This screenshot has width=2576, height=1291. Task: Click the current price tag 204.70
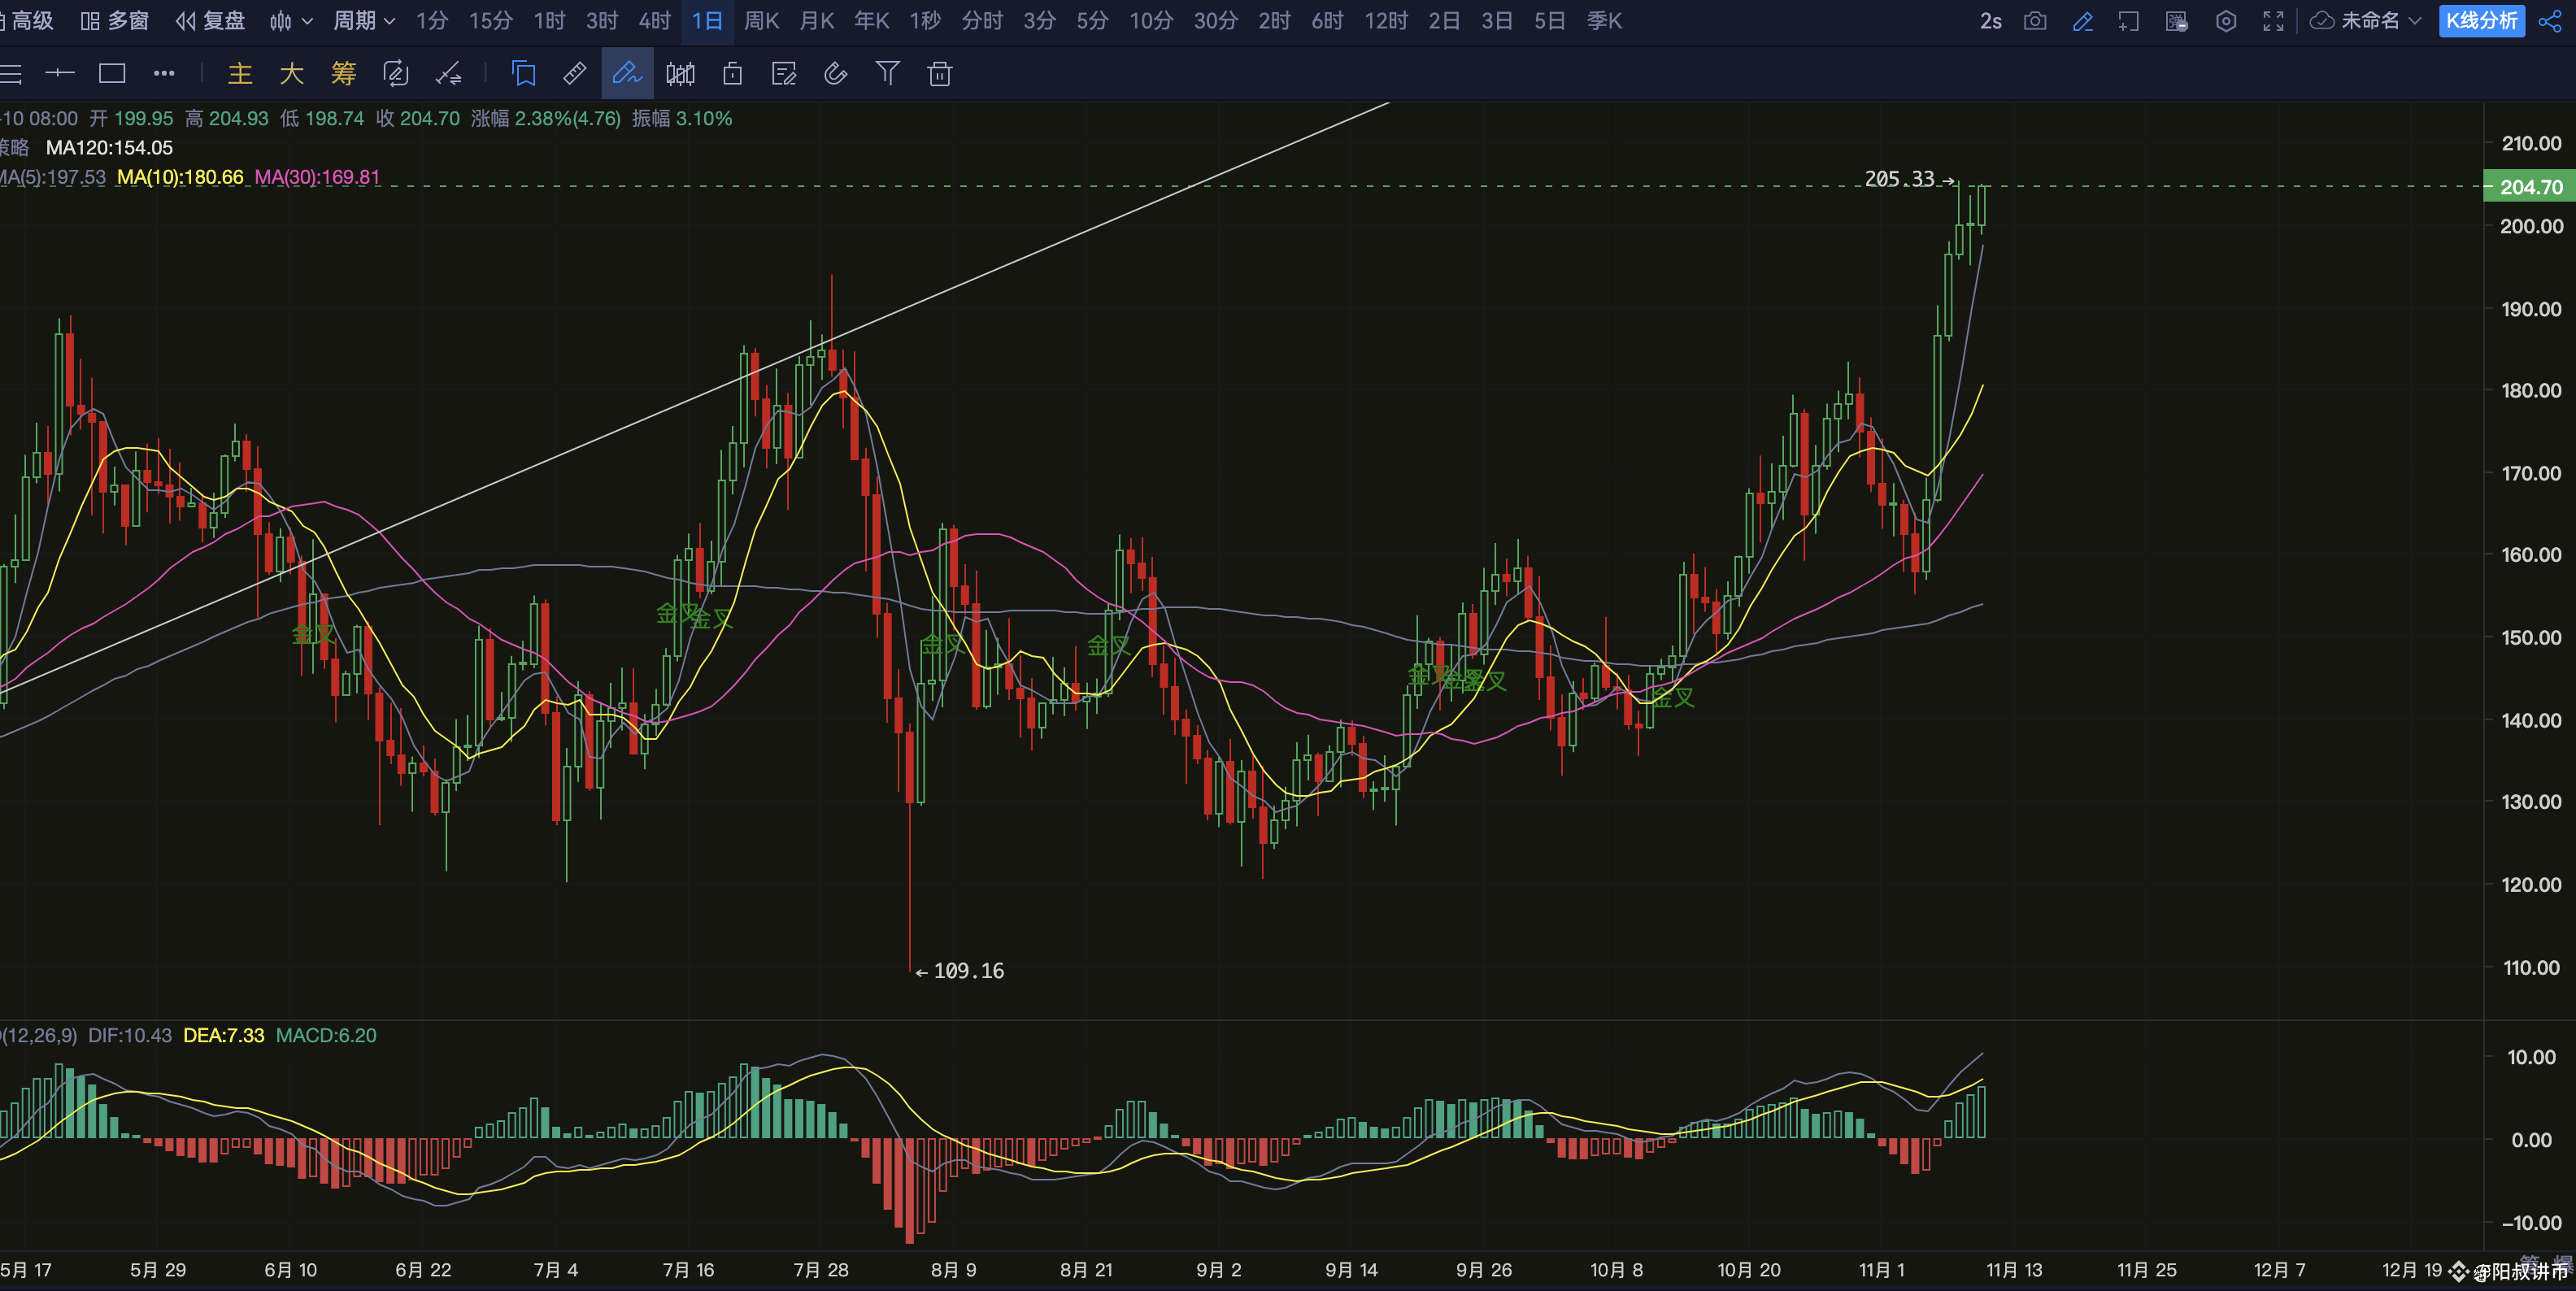pyautogui.click(x=2530, y=187)
